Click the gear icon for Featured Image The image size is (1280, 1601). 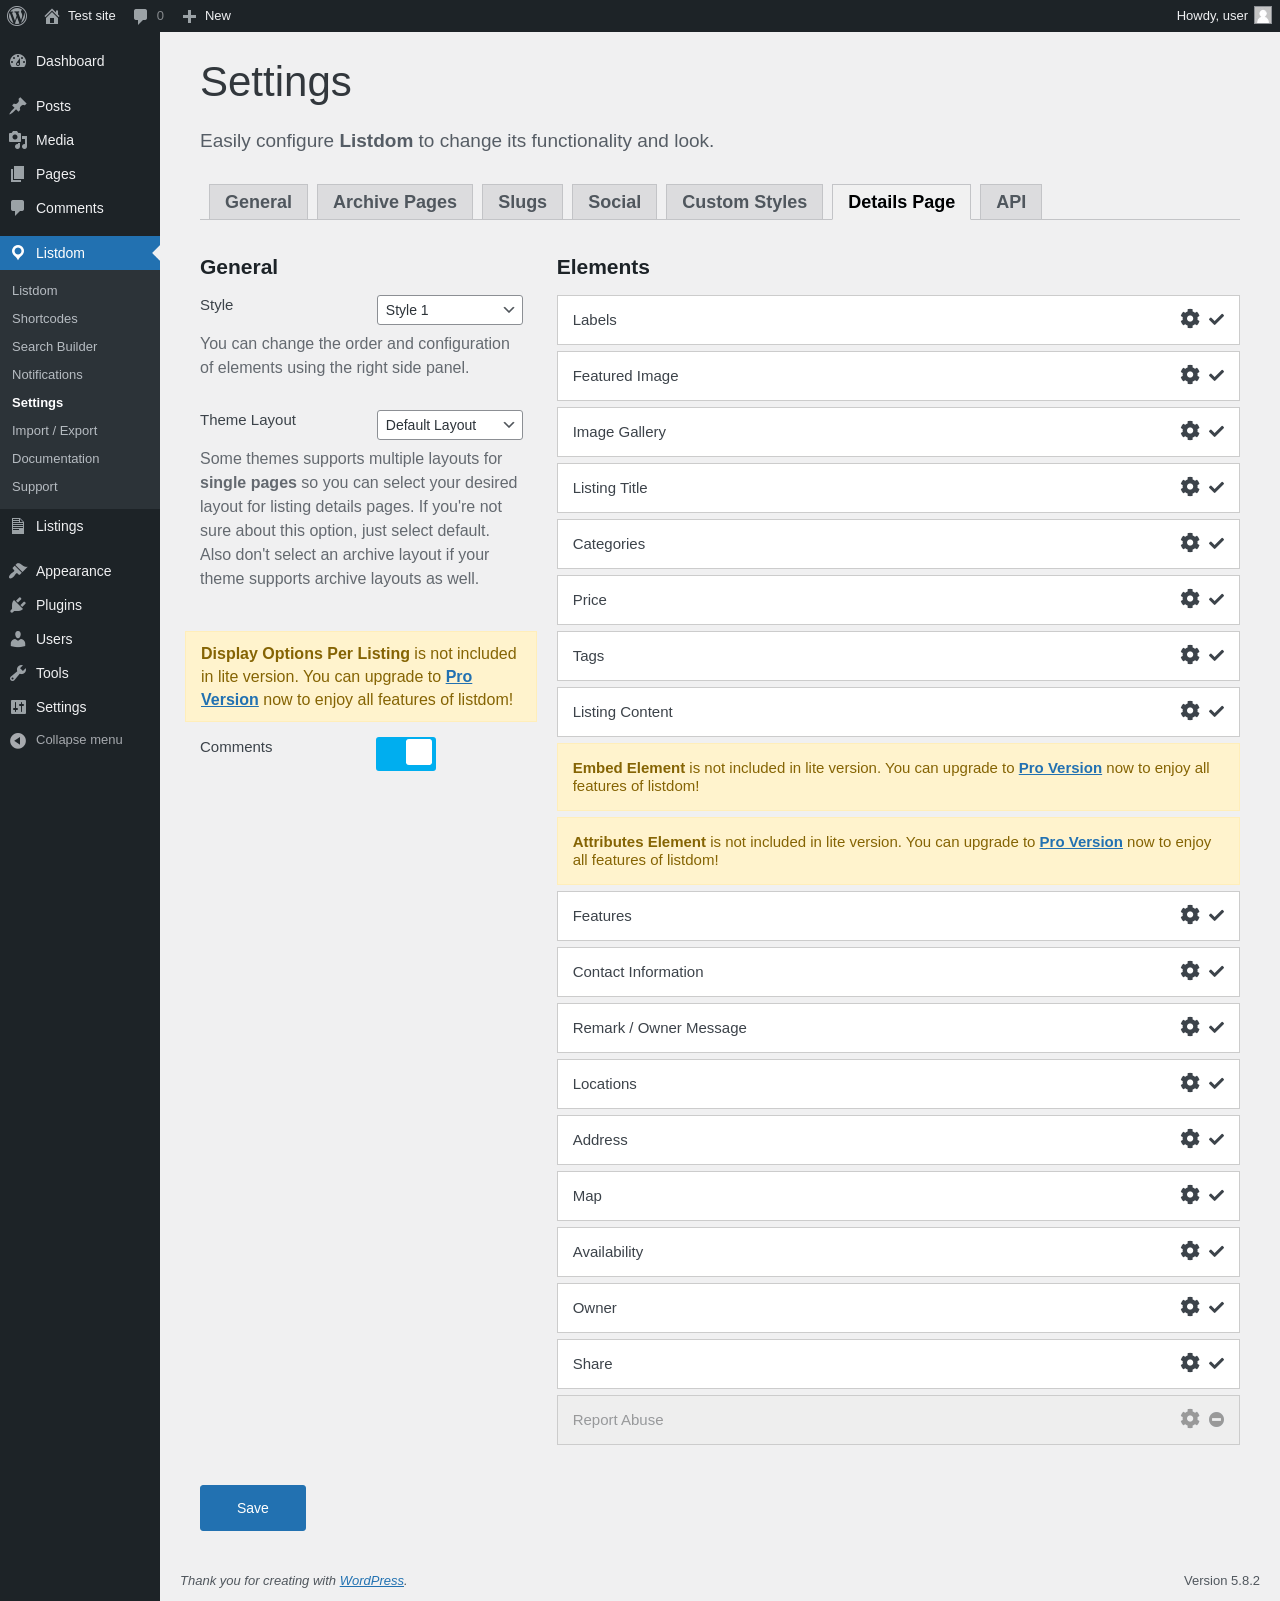point(1189,375)
